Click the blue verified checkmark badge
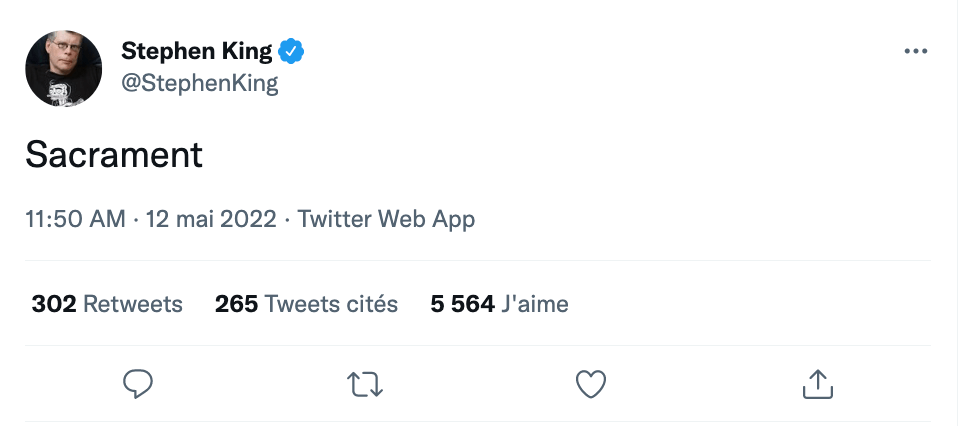This screenshot has height=426, width=972. tap(292, 51)
